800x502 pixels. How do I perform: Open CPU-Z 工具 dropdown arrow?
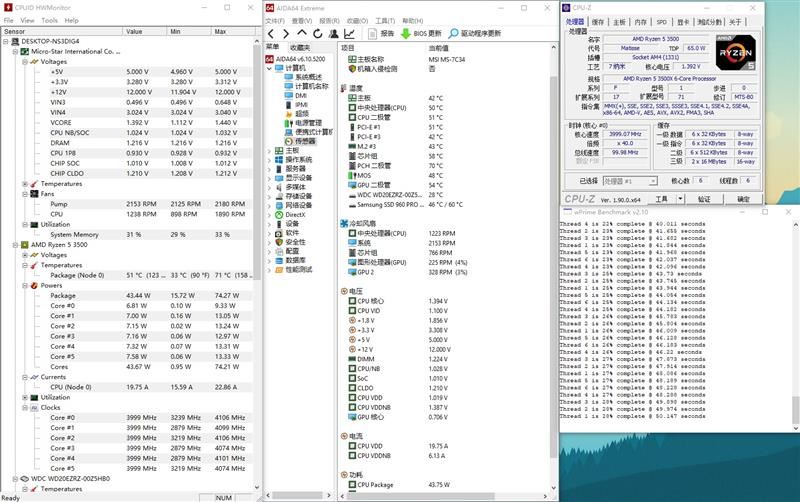point(680,199)
